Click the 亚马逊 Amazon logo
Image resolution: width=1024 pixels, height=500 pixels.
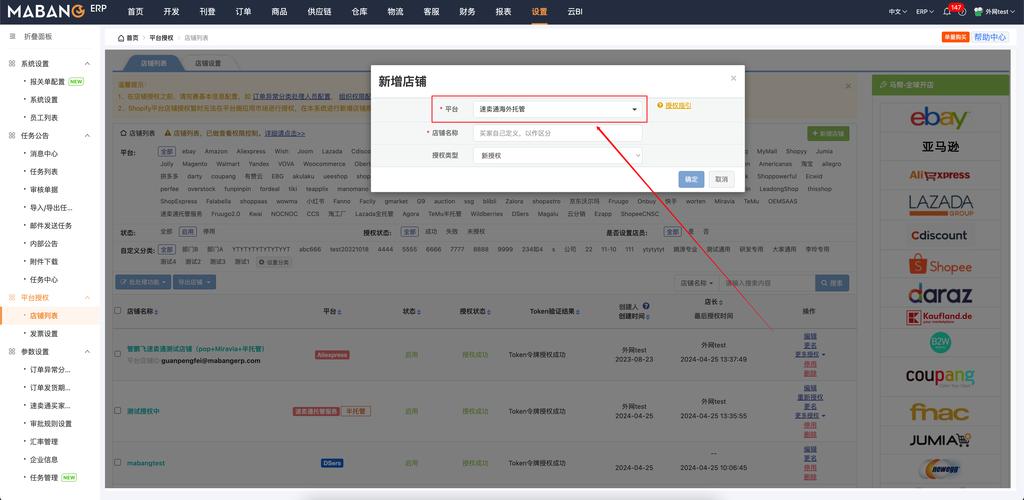(940, 147)
